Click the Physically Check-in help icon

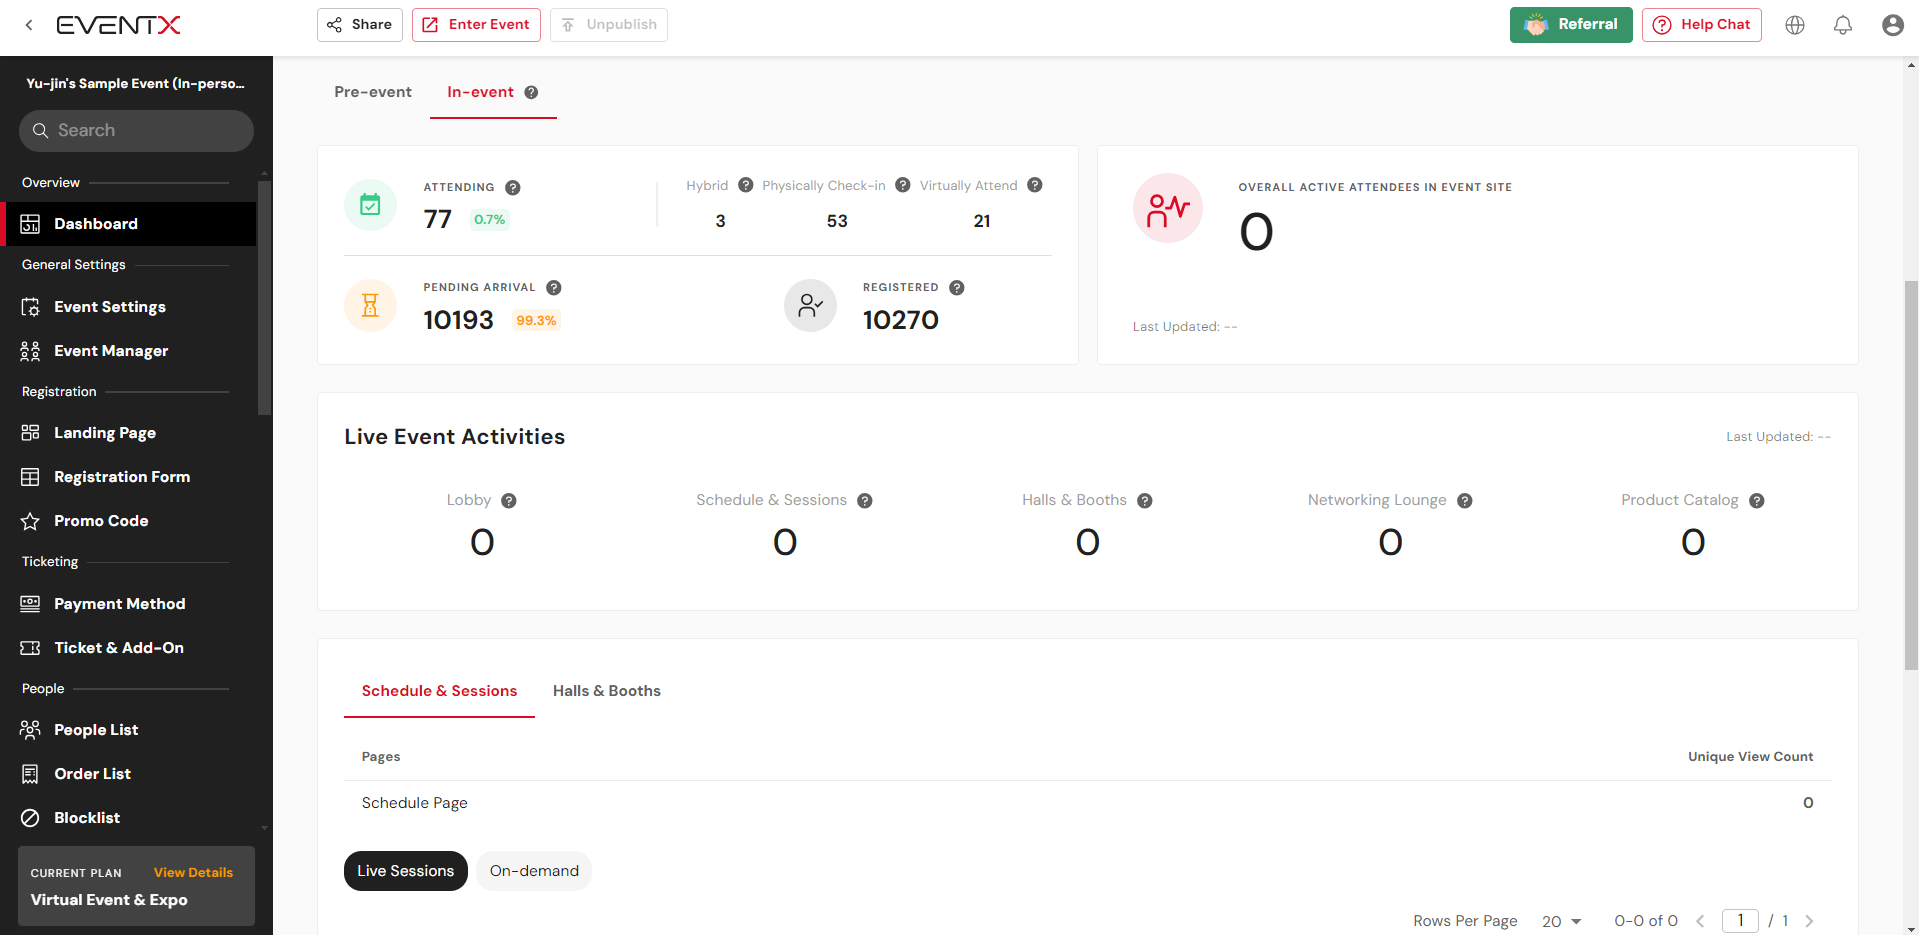(x=902, y=185)
